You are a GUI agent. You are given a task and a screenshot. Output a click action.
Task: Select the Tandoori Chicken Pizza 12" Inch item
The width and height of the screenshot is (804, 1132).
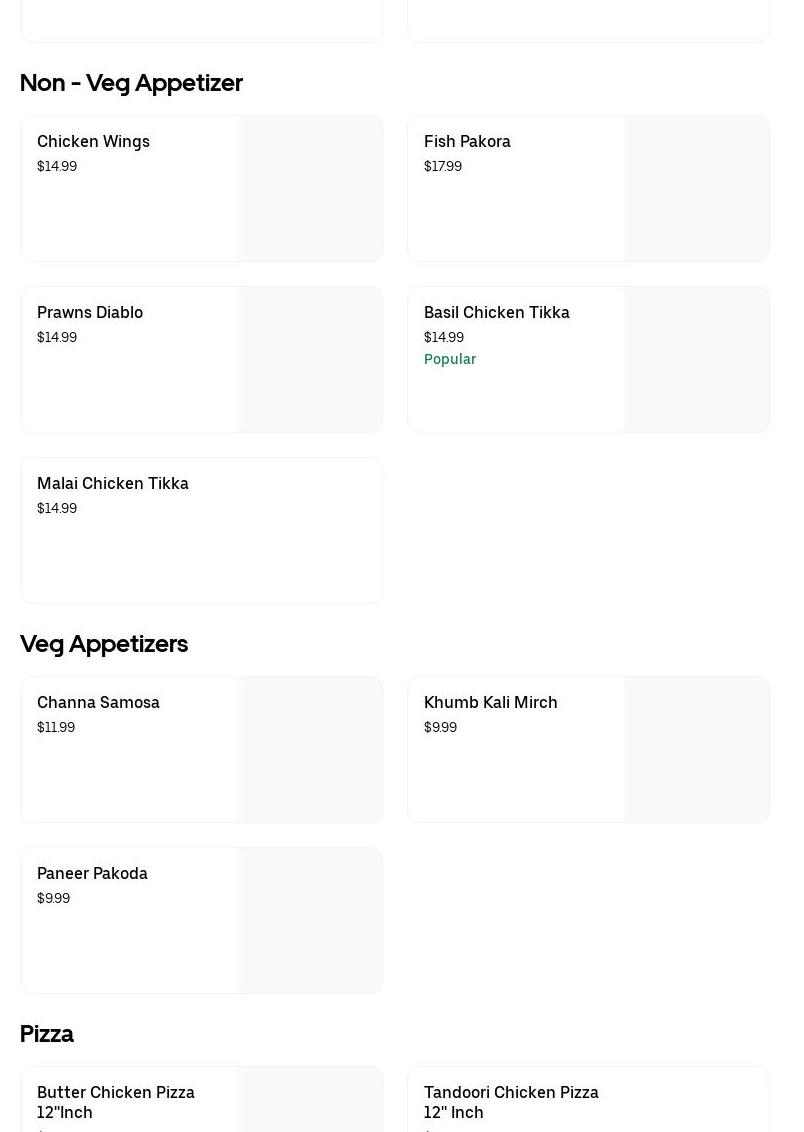coord(511,1102)
